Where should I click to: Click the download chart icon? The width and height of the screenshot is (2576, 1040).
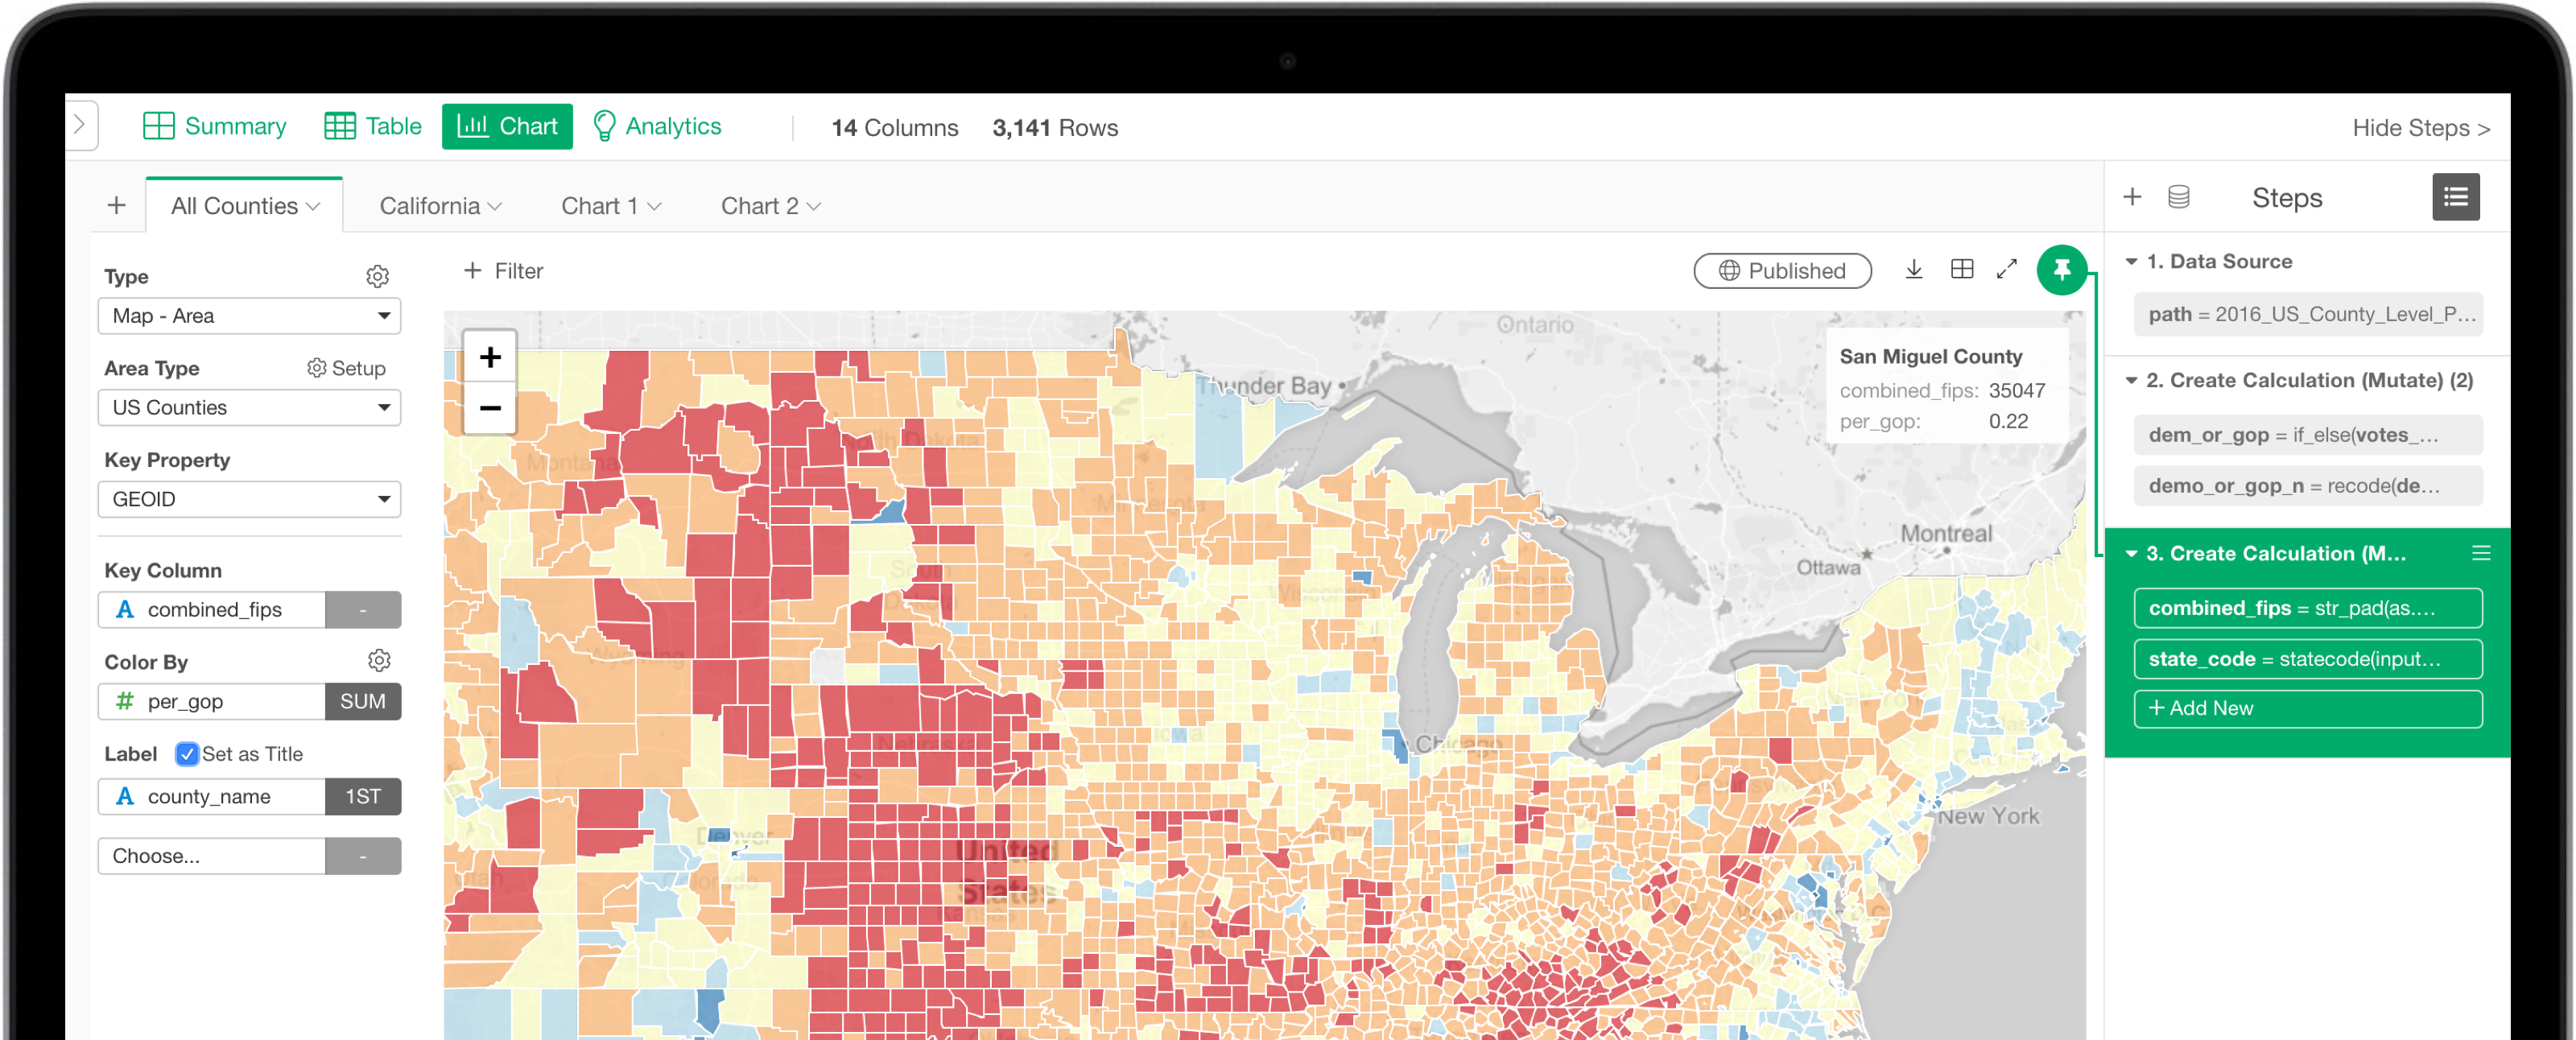[1913, 270]
